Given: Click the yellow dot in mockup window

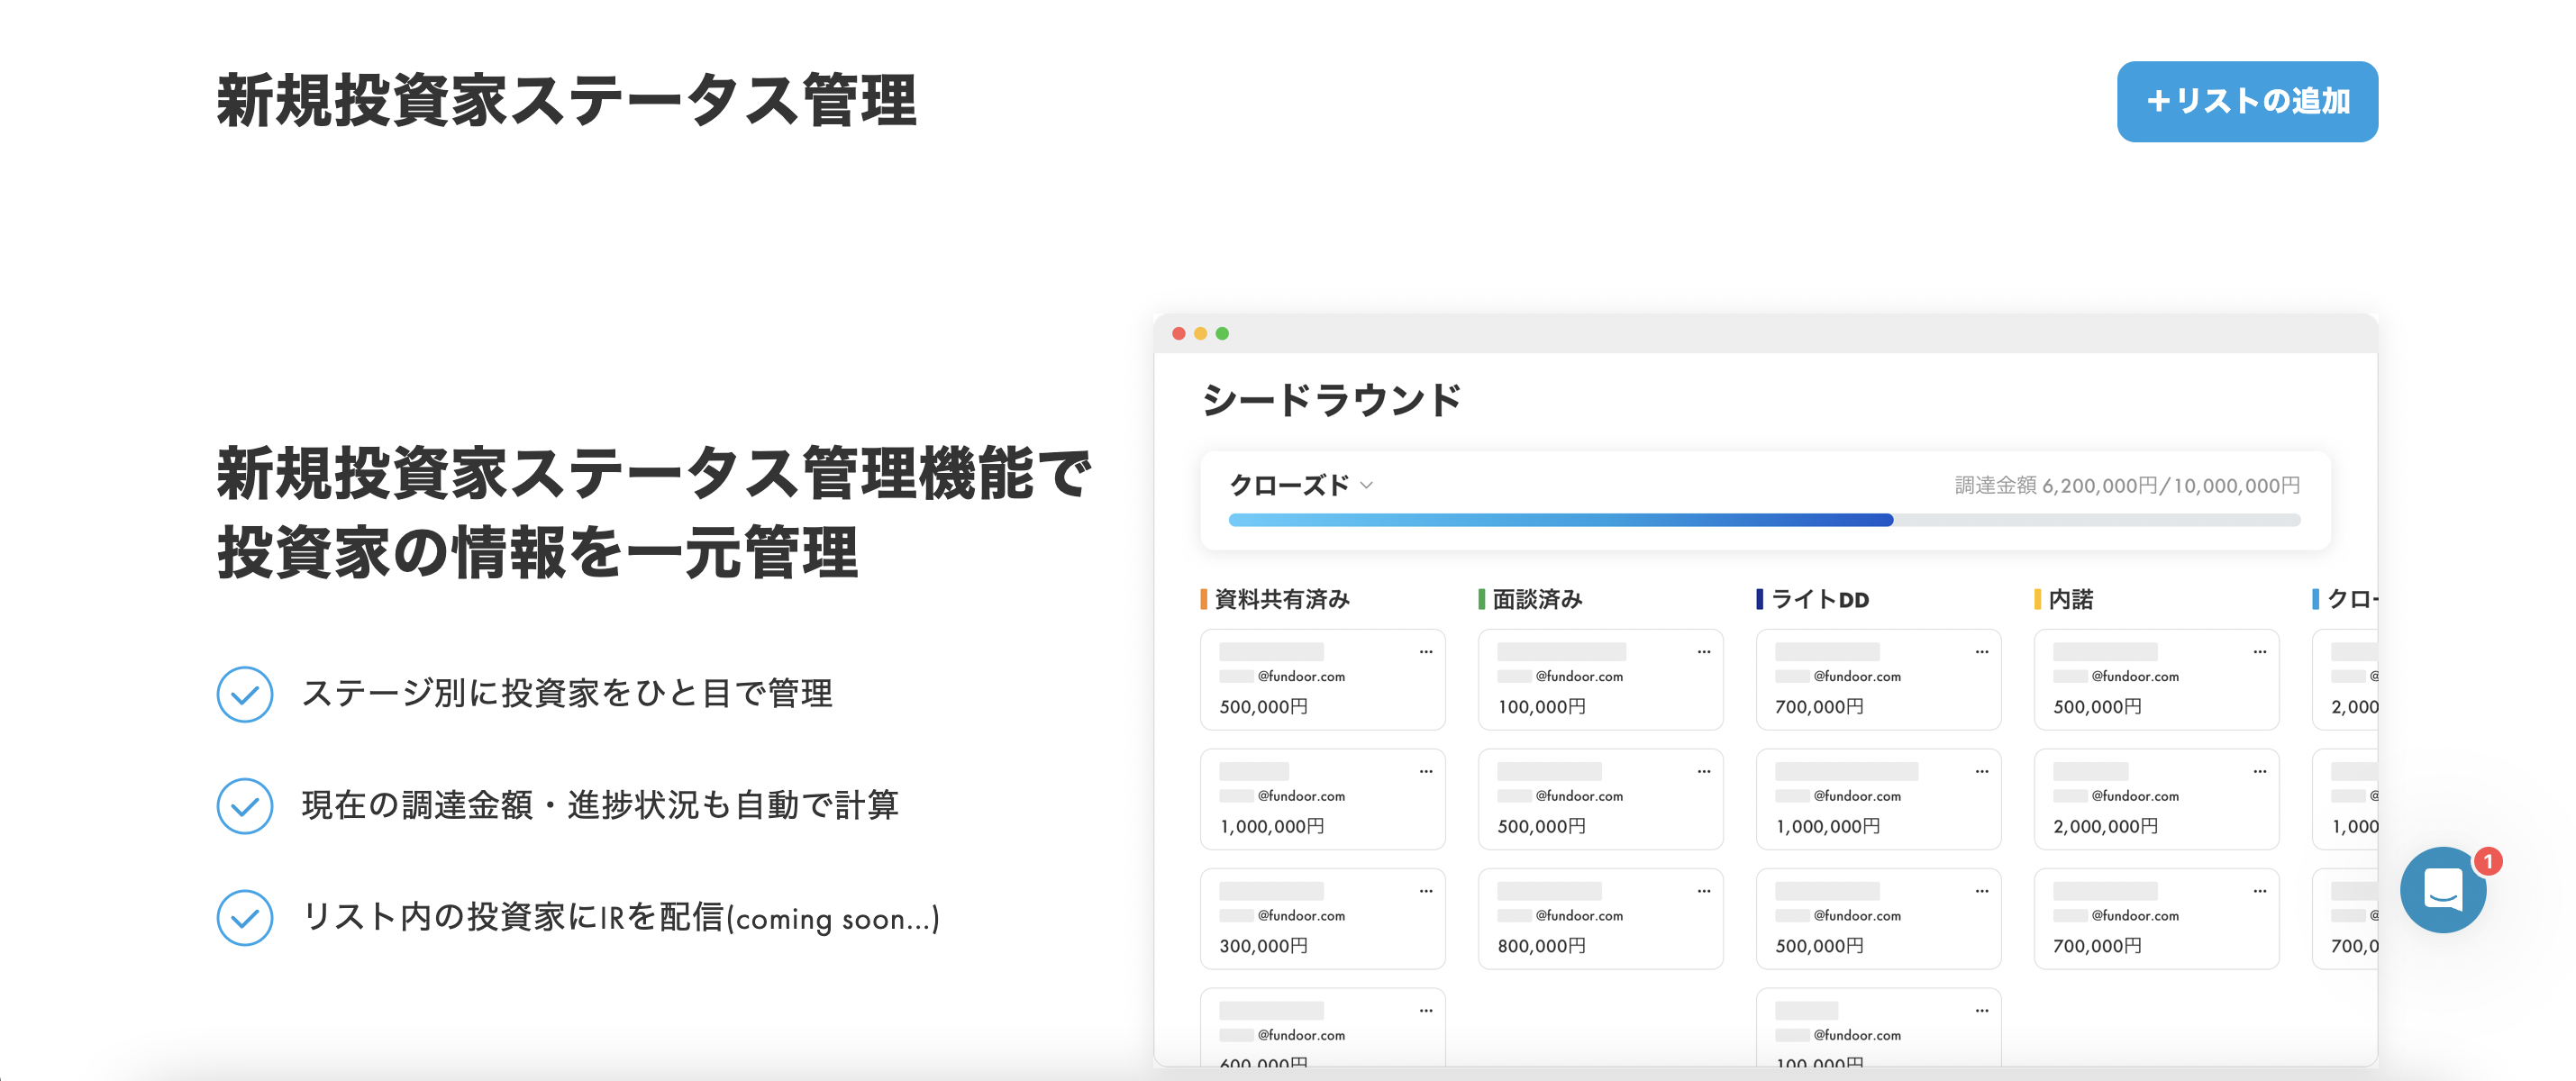Looking at the screenshot, I should (1200, 334).
